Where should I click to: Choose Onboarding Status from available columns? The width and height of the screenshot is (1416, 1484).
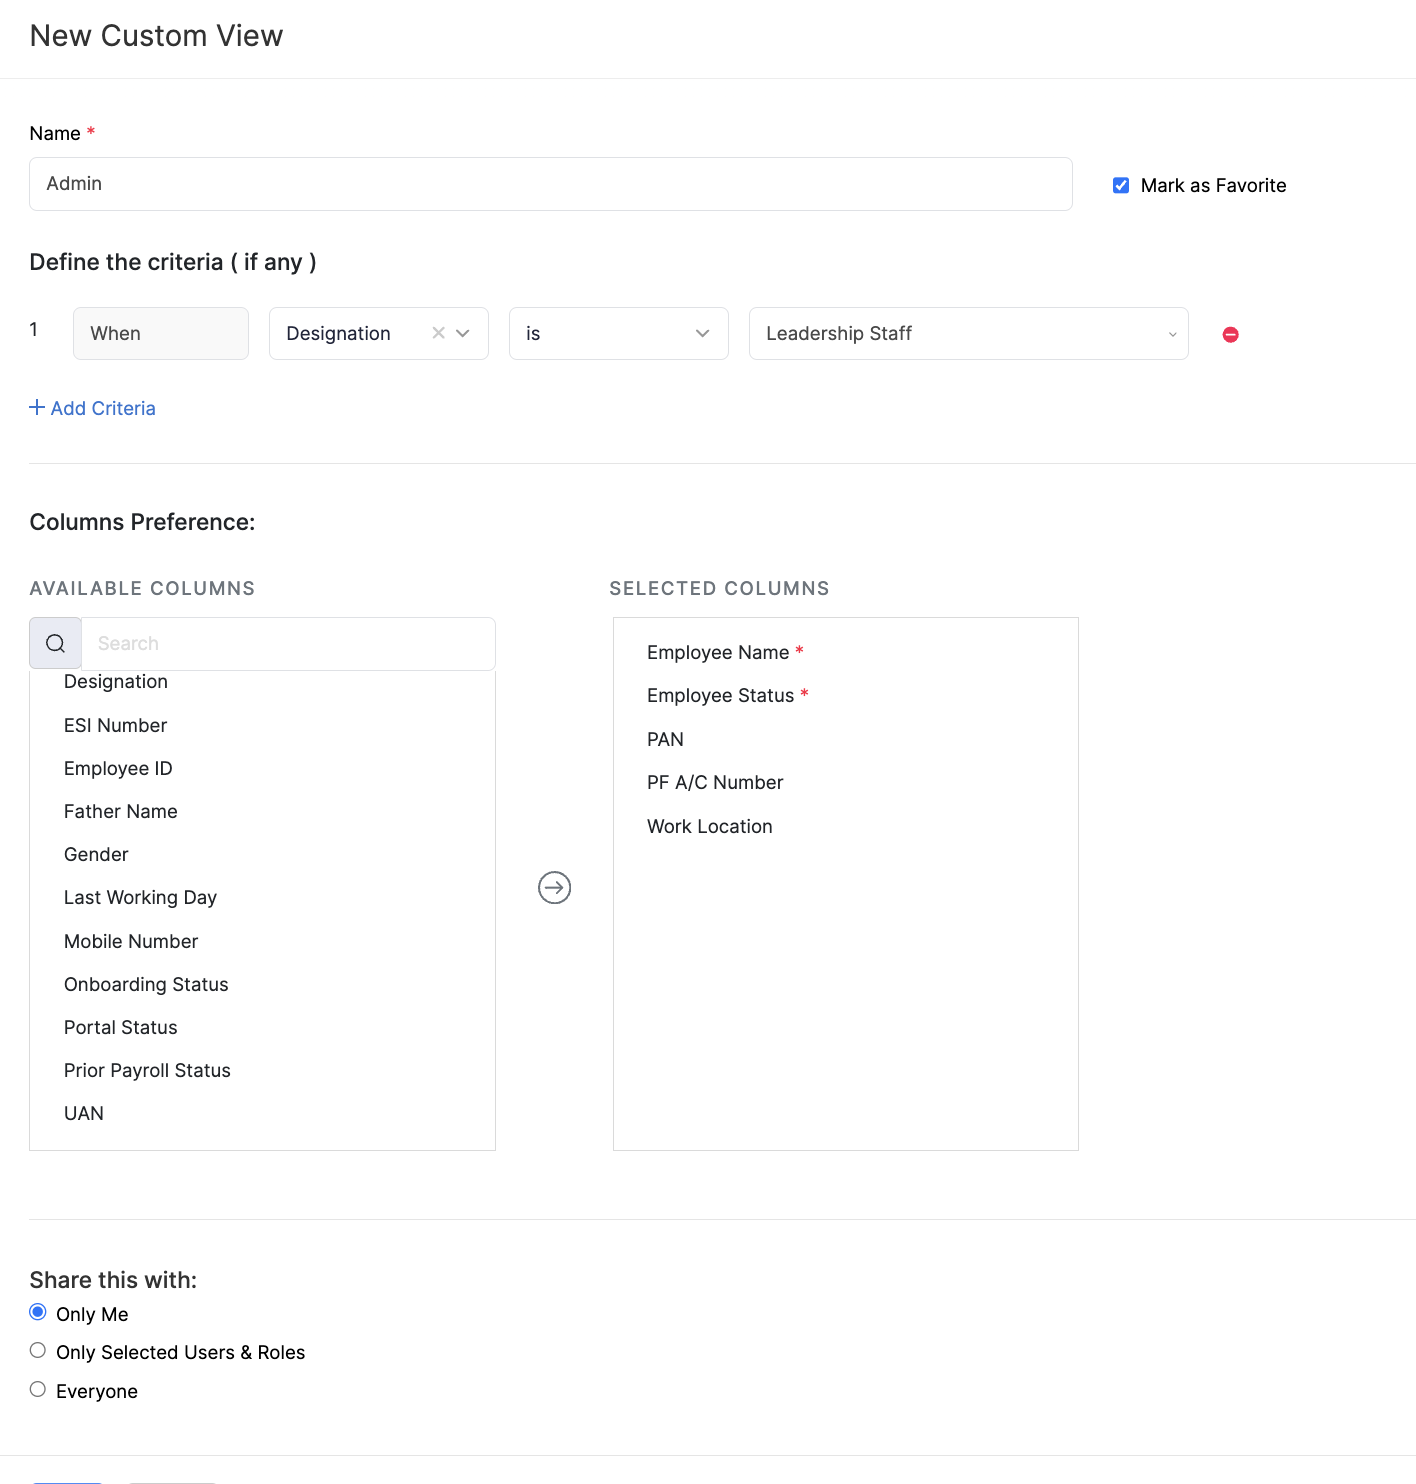point(146,984)
